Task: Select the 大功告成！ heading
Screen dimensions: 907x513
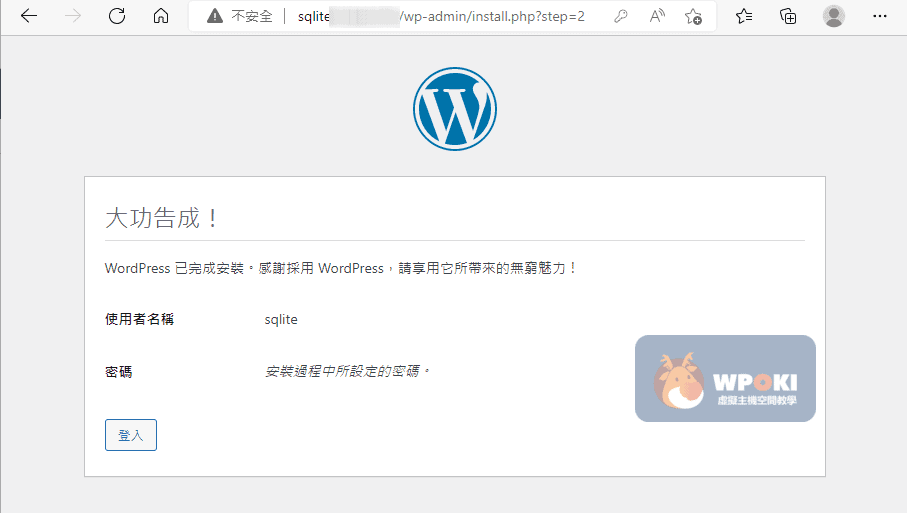Action: coord(163,218)
